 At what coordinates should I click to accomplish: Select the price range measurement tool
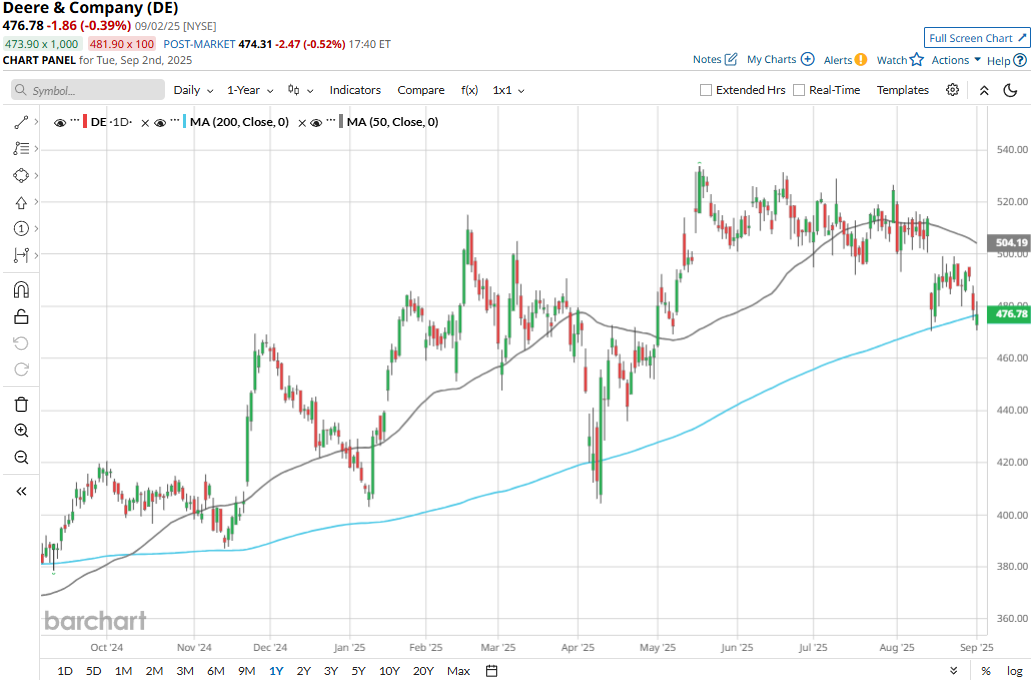coord(21,255)
